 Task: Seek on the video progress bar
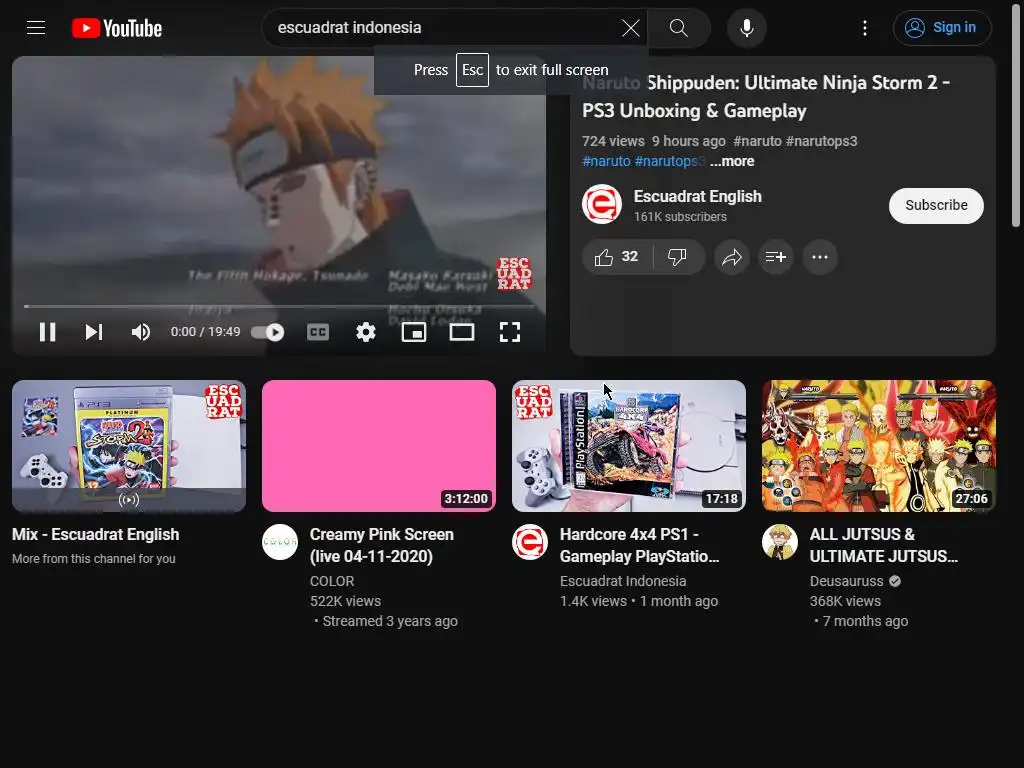tap(279, 306)
